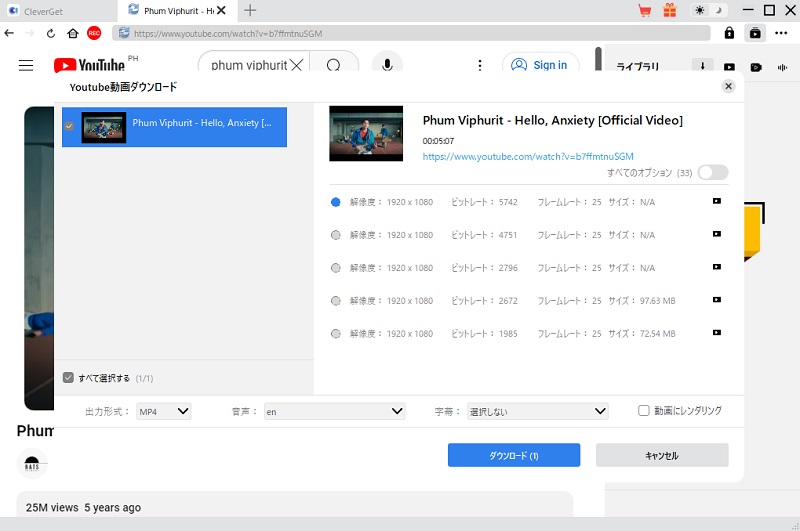Click the red REC record icon
Image resolution: width=800 pixels, height=531 pixels.
[94, 33]
